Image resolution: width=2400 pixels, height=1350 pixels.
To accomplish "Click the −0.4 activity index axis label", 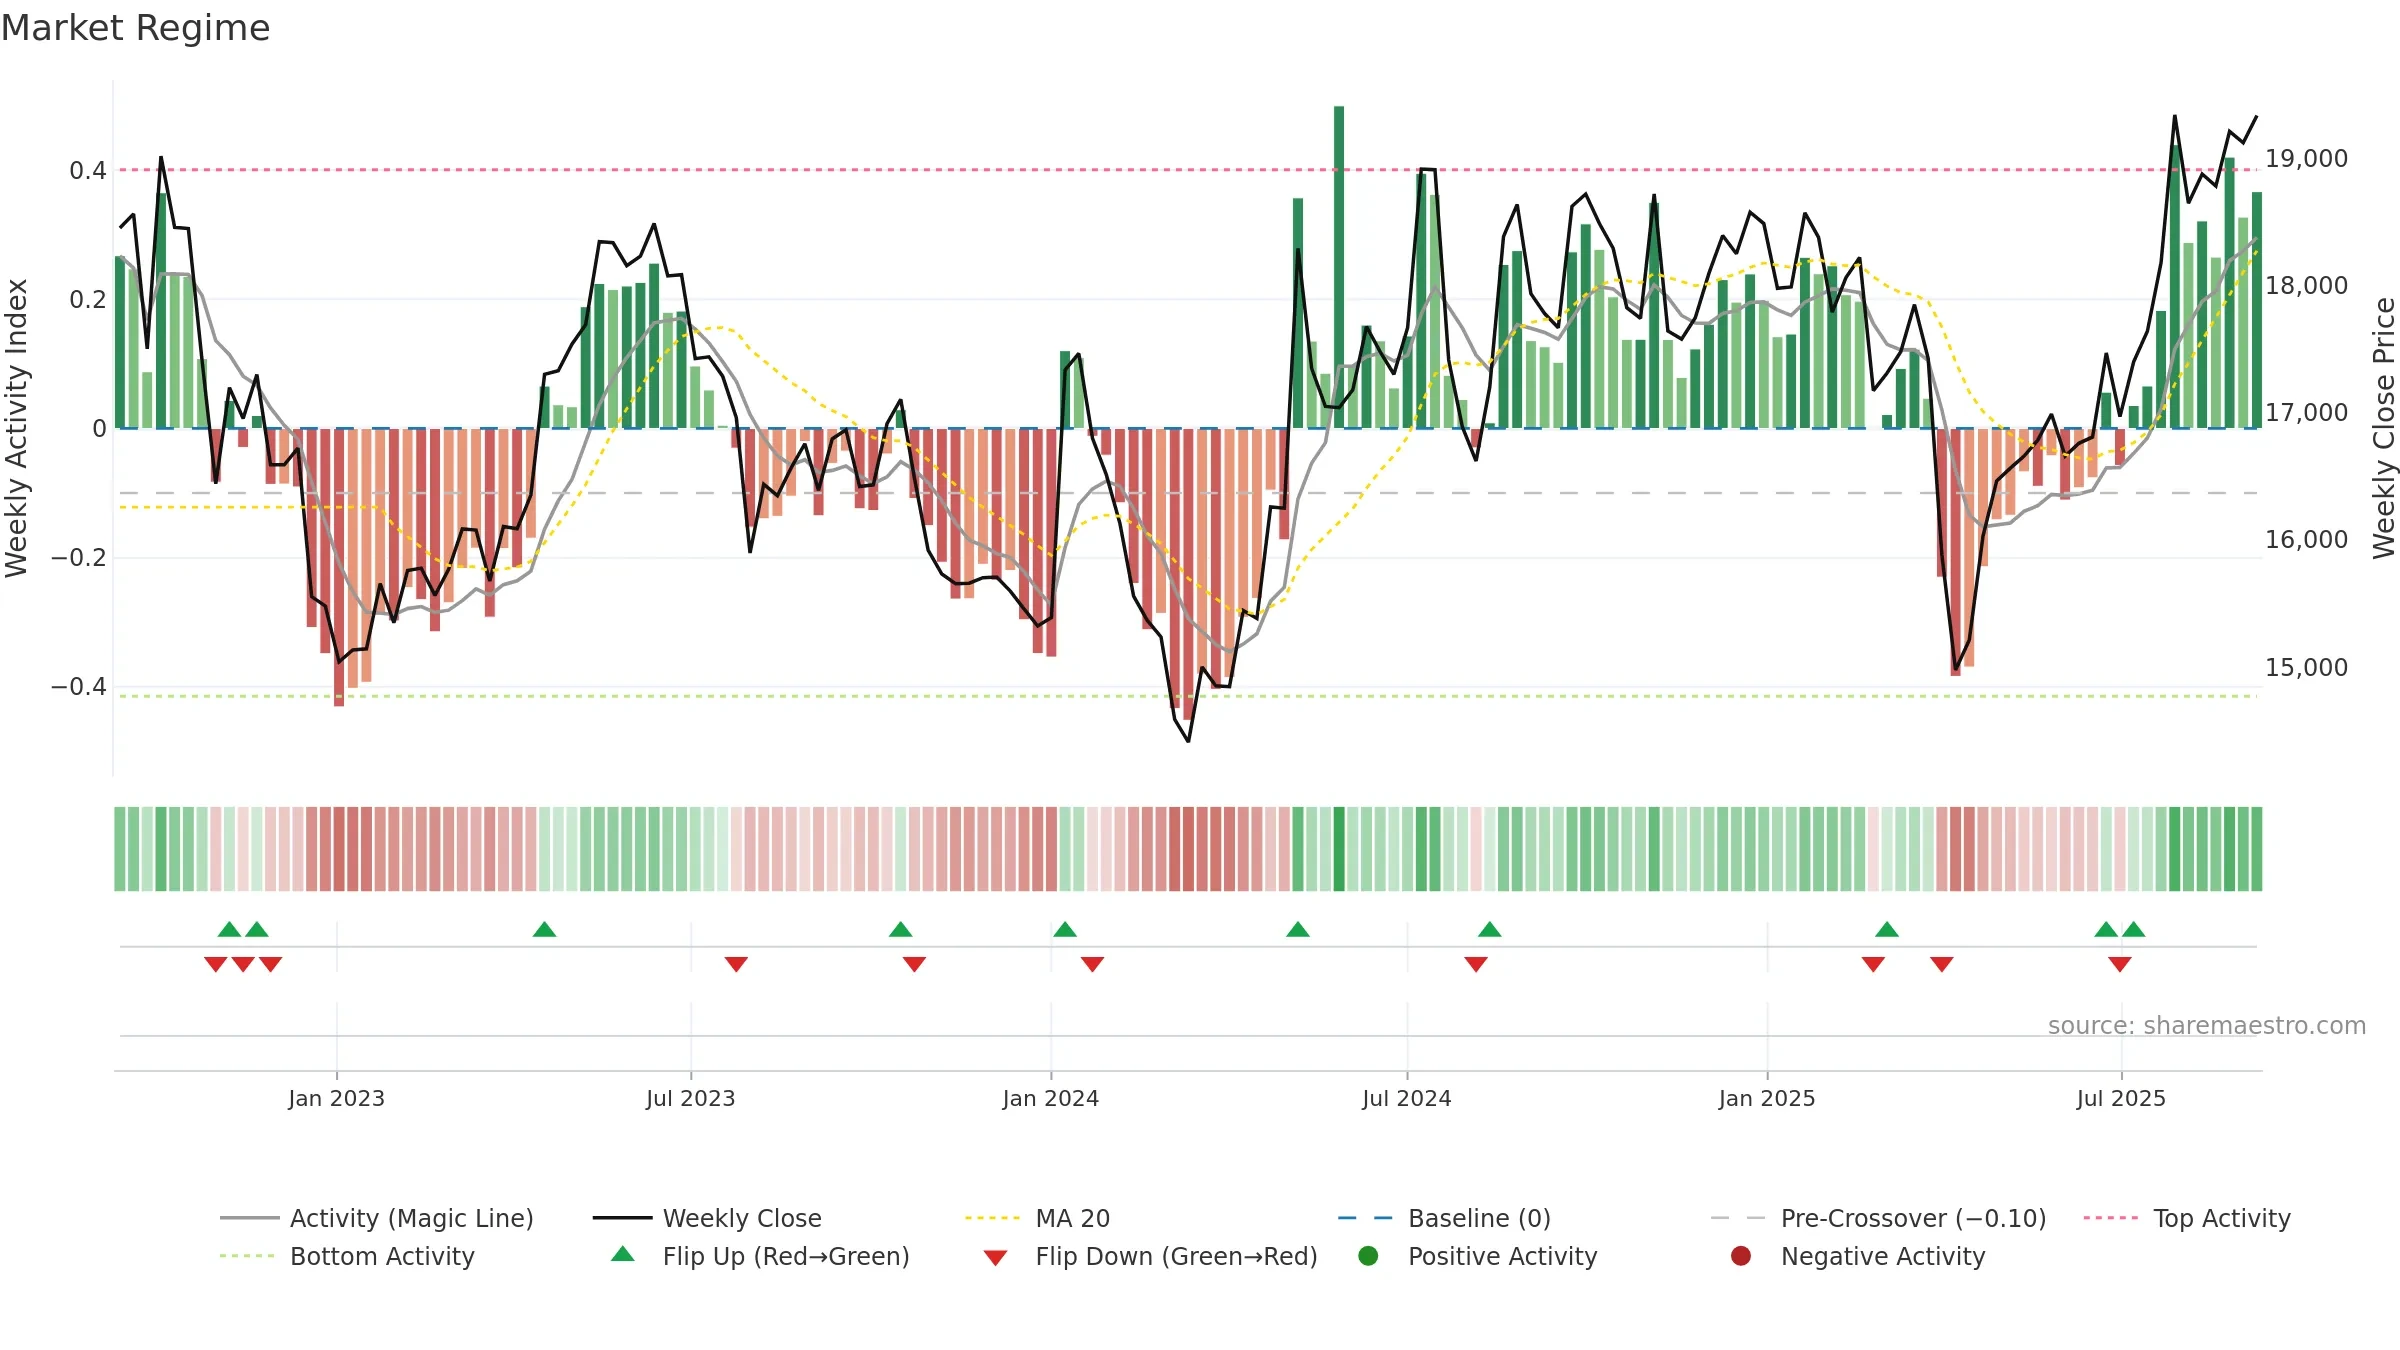I will [x=79, y=686].
